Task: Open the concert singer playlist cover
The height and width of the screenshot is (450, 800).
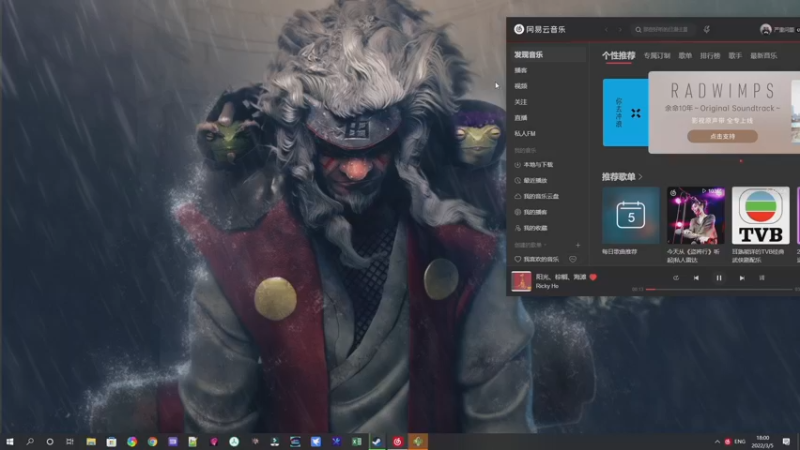Action: coord(695,215)
